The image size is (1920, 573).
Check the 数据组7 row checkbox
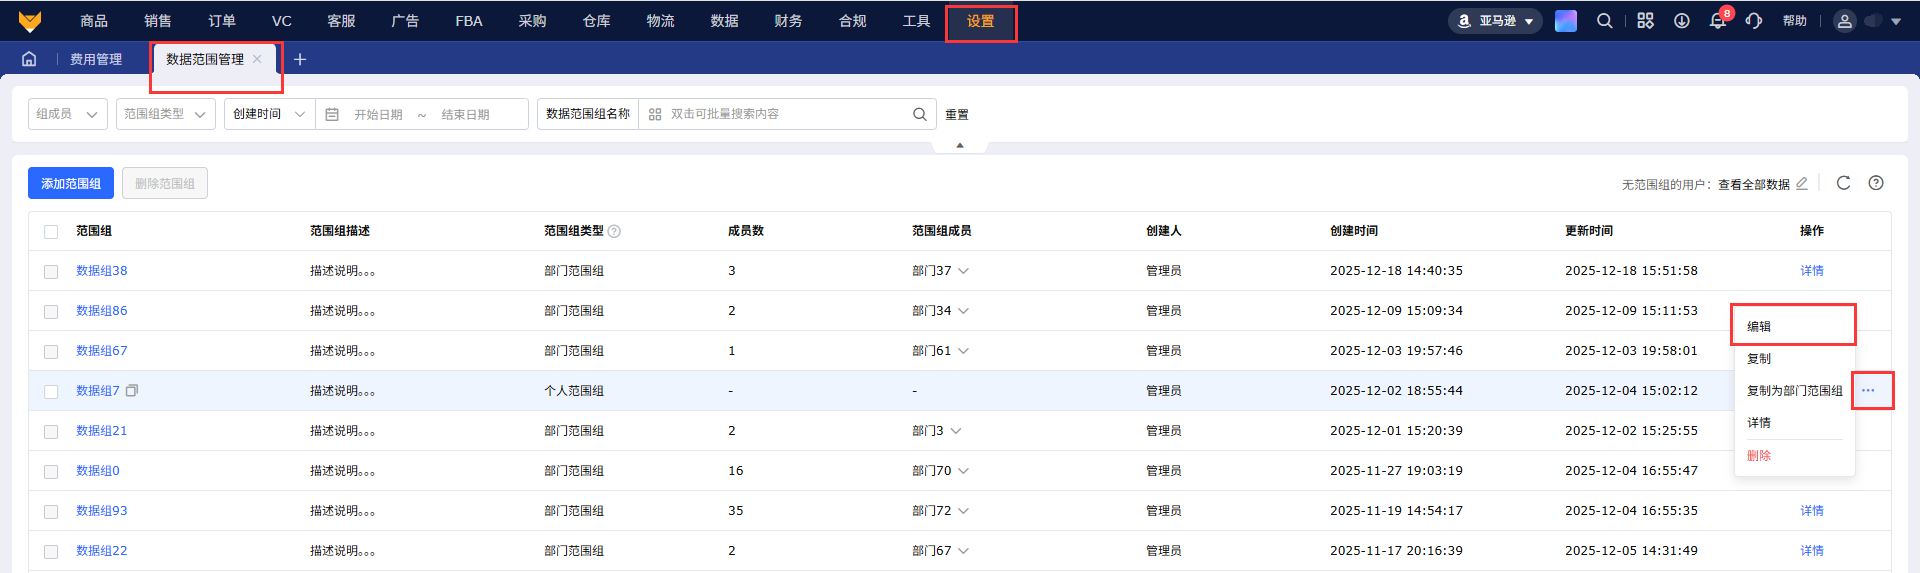51,391
